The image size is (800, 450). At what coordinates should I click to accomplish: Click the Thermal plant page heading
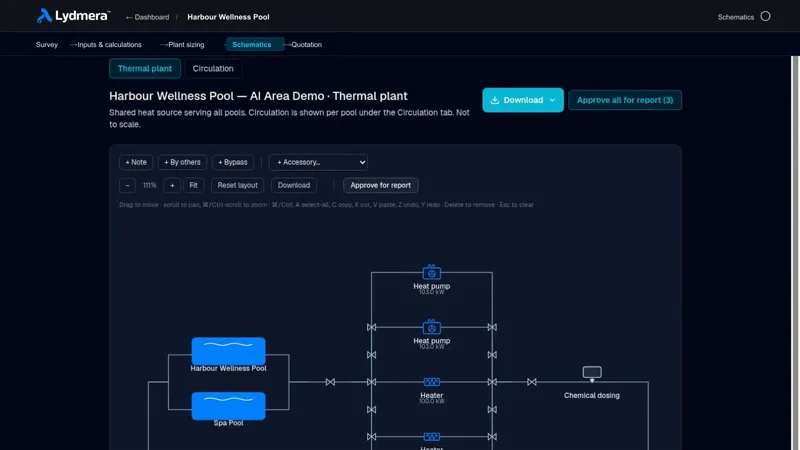(x=258, y=96)
